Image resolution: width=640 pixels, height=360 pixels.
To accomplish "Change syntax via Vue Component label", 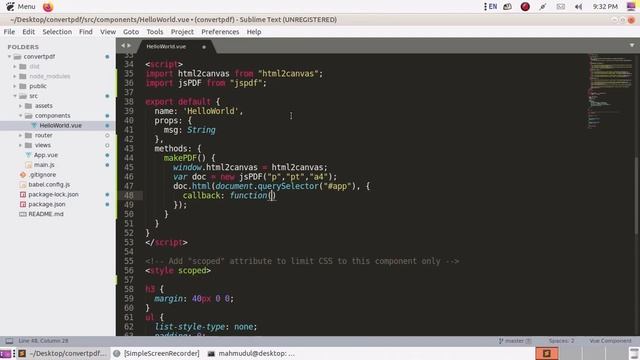I will pos(610,341).
